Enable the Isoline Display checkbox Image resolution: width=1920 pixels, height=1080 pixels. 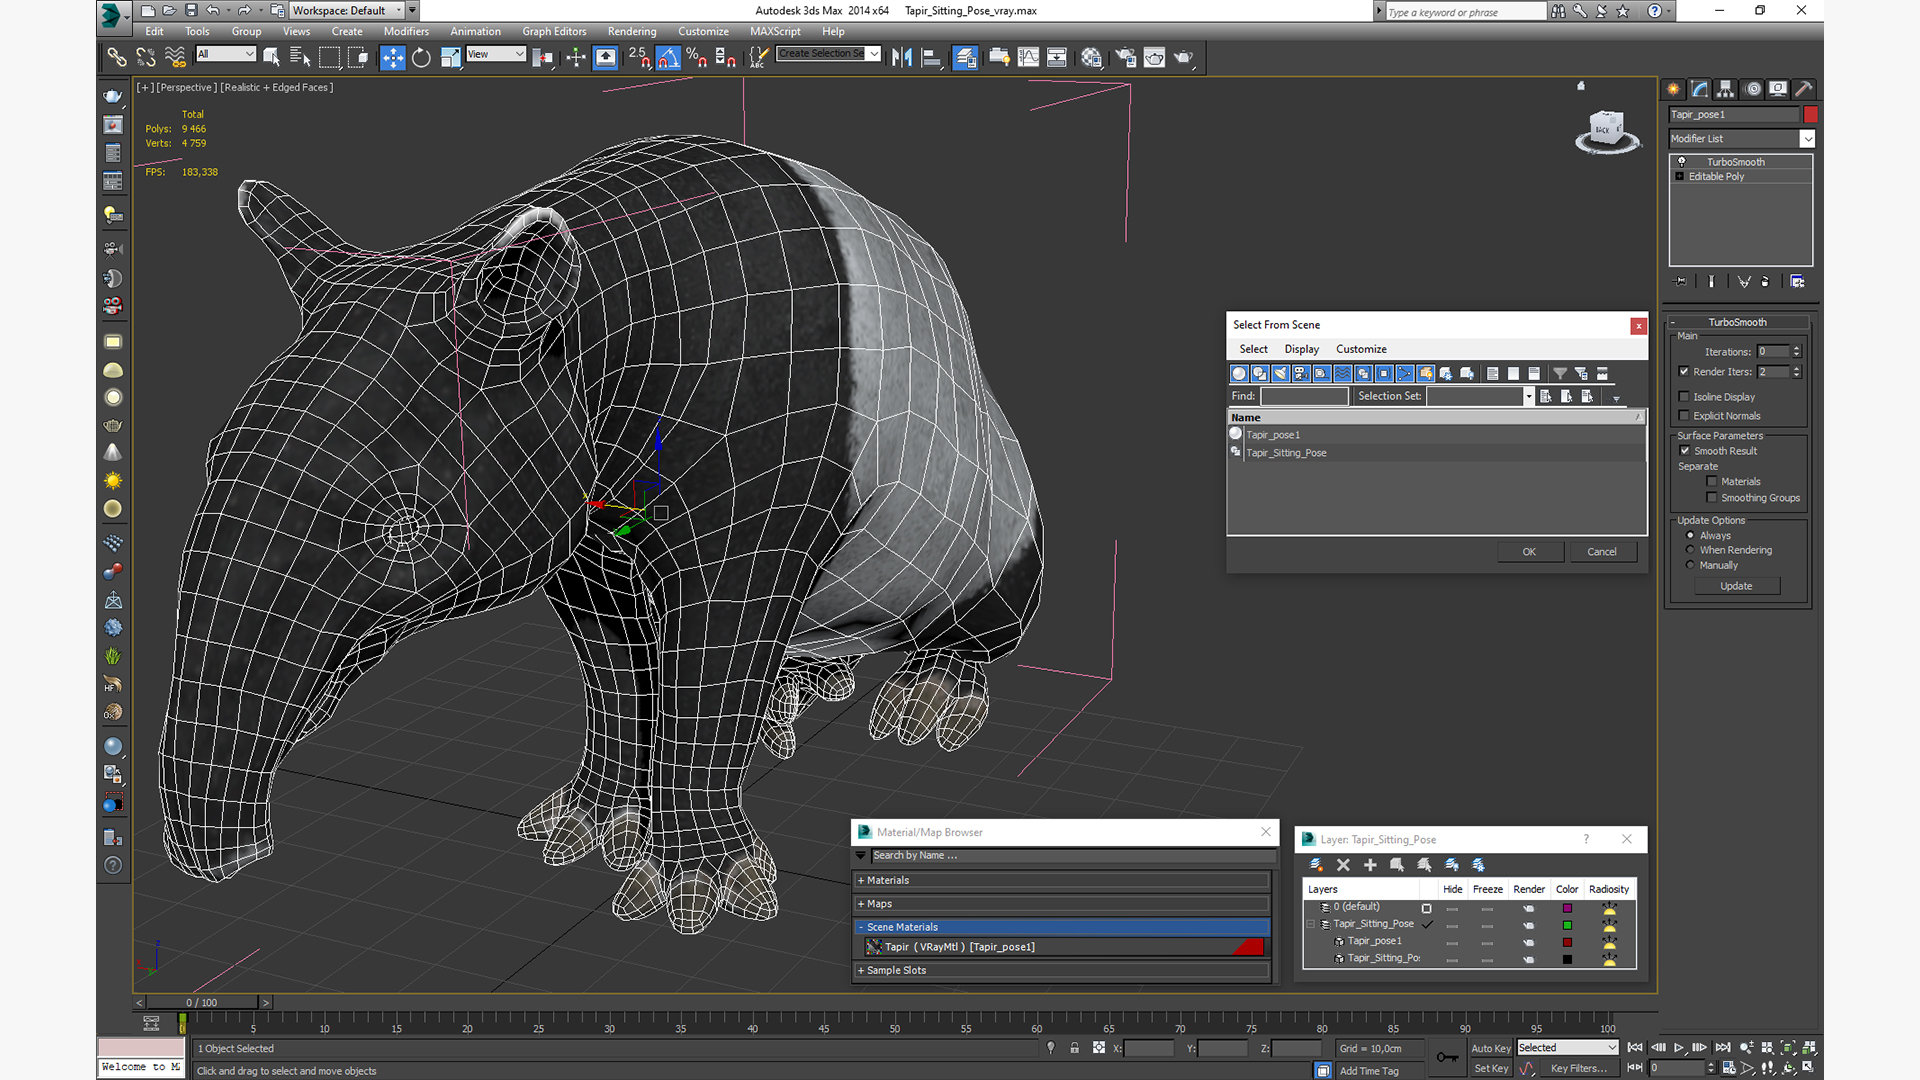(1684, 397)
